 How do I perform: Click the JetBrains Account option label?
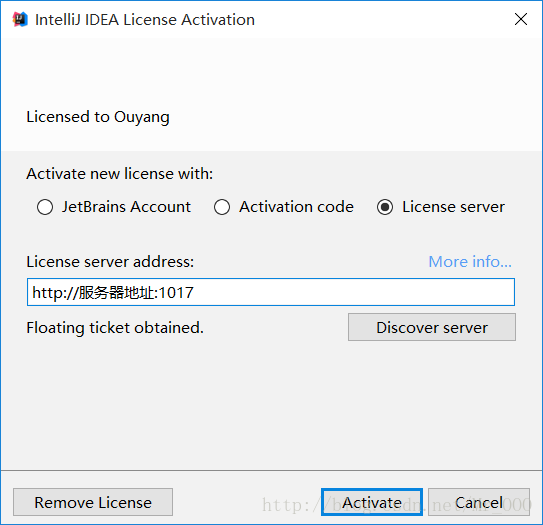(x=126, y=207)
